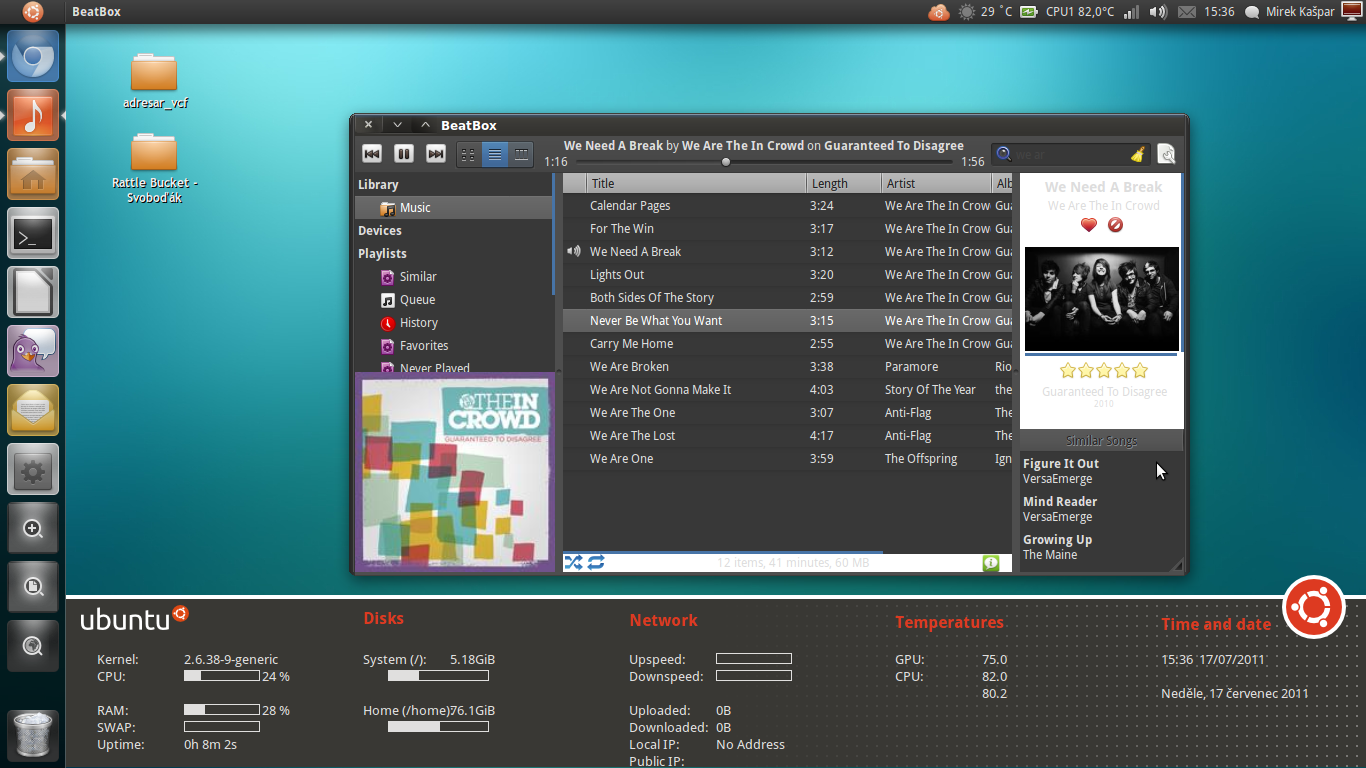
Task: Open the Ubuntu One cloud indicator
Action: pyautogui.click(x=938, y=12)
